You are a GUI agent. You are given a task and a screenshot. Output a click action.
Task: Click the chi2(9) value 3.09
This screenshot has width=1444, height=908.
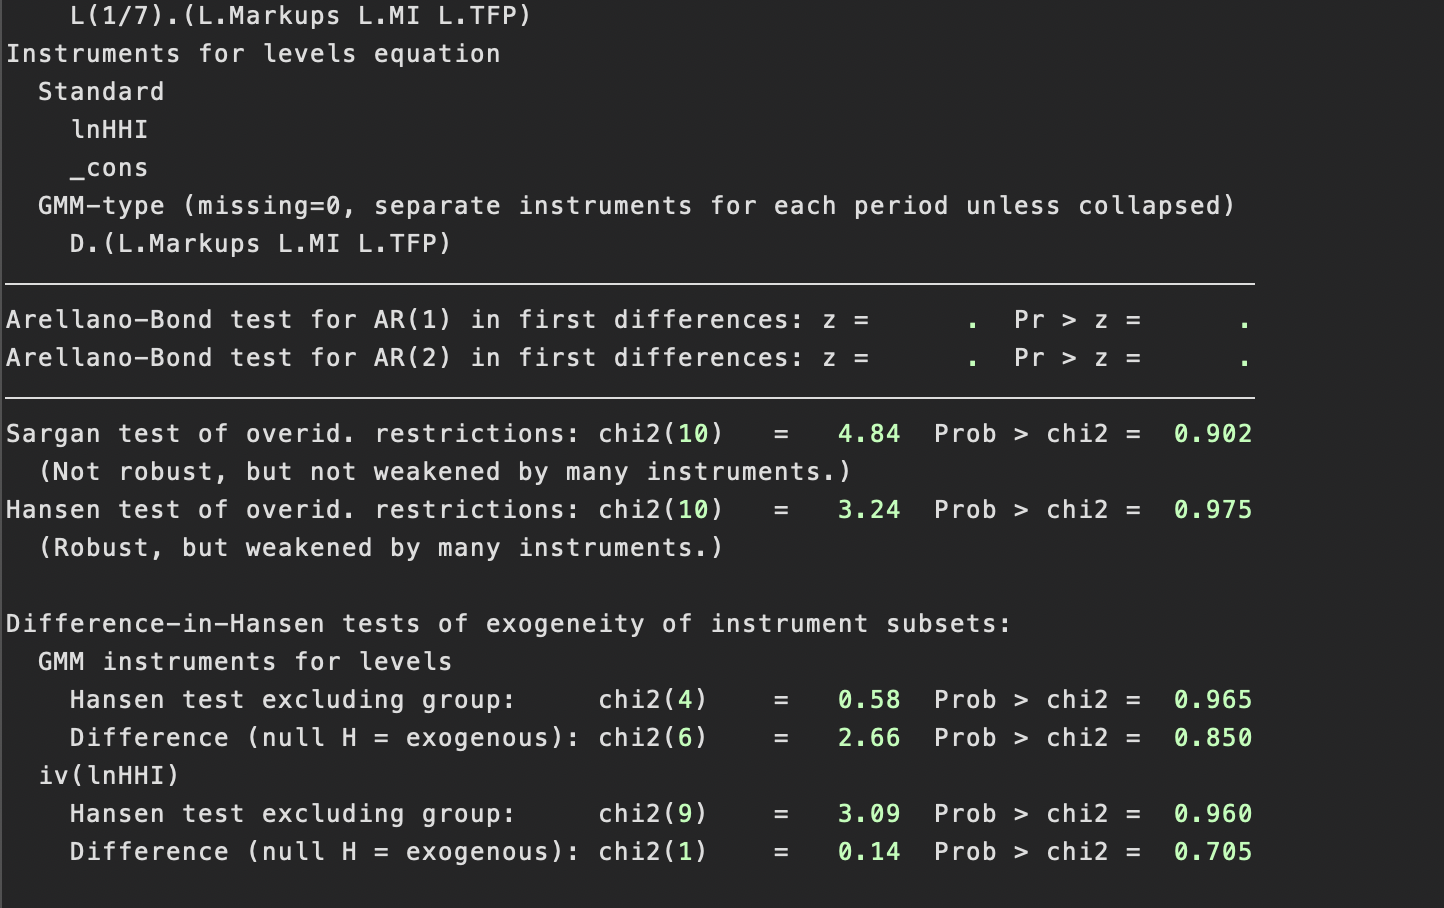click(x=868, y=814)
